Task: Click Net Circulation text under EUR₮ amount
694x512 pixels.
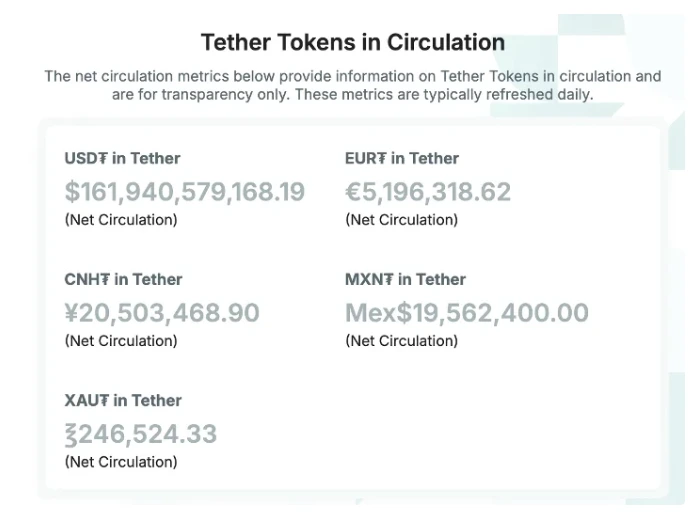Action: click(401, 220)
